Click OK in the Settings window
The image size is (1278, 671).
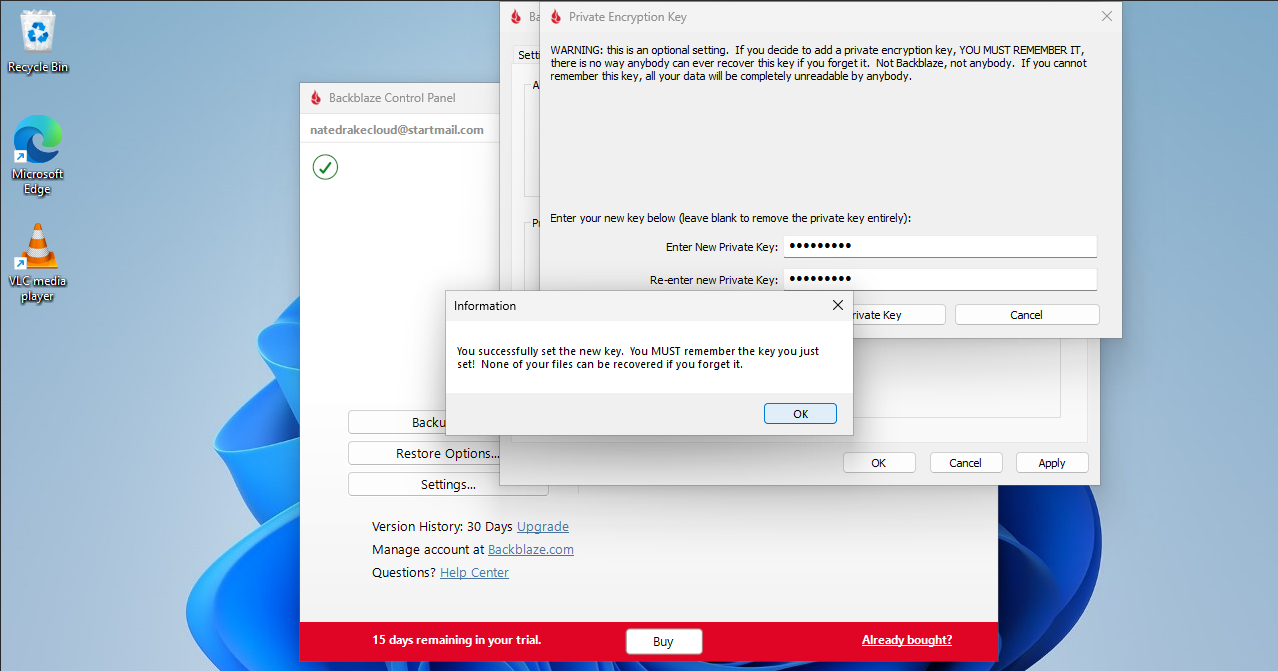(879, 463)
